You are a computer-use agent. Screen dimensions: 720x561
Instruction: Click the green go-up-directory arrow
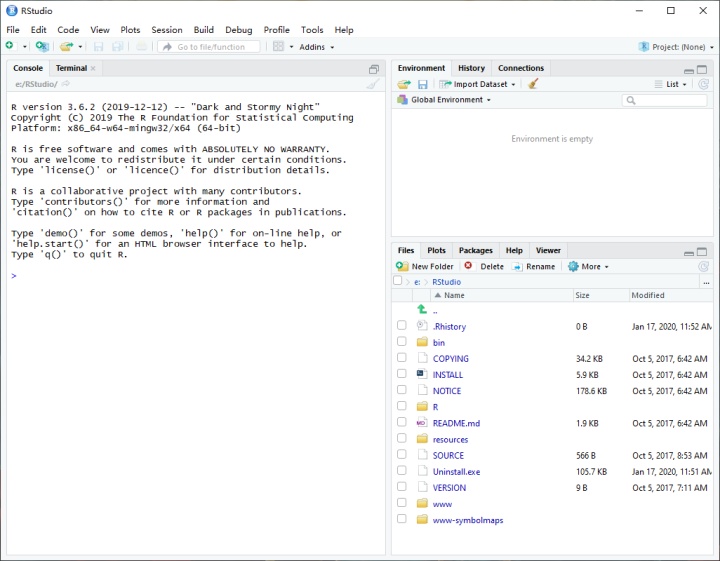pos(422,309)
